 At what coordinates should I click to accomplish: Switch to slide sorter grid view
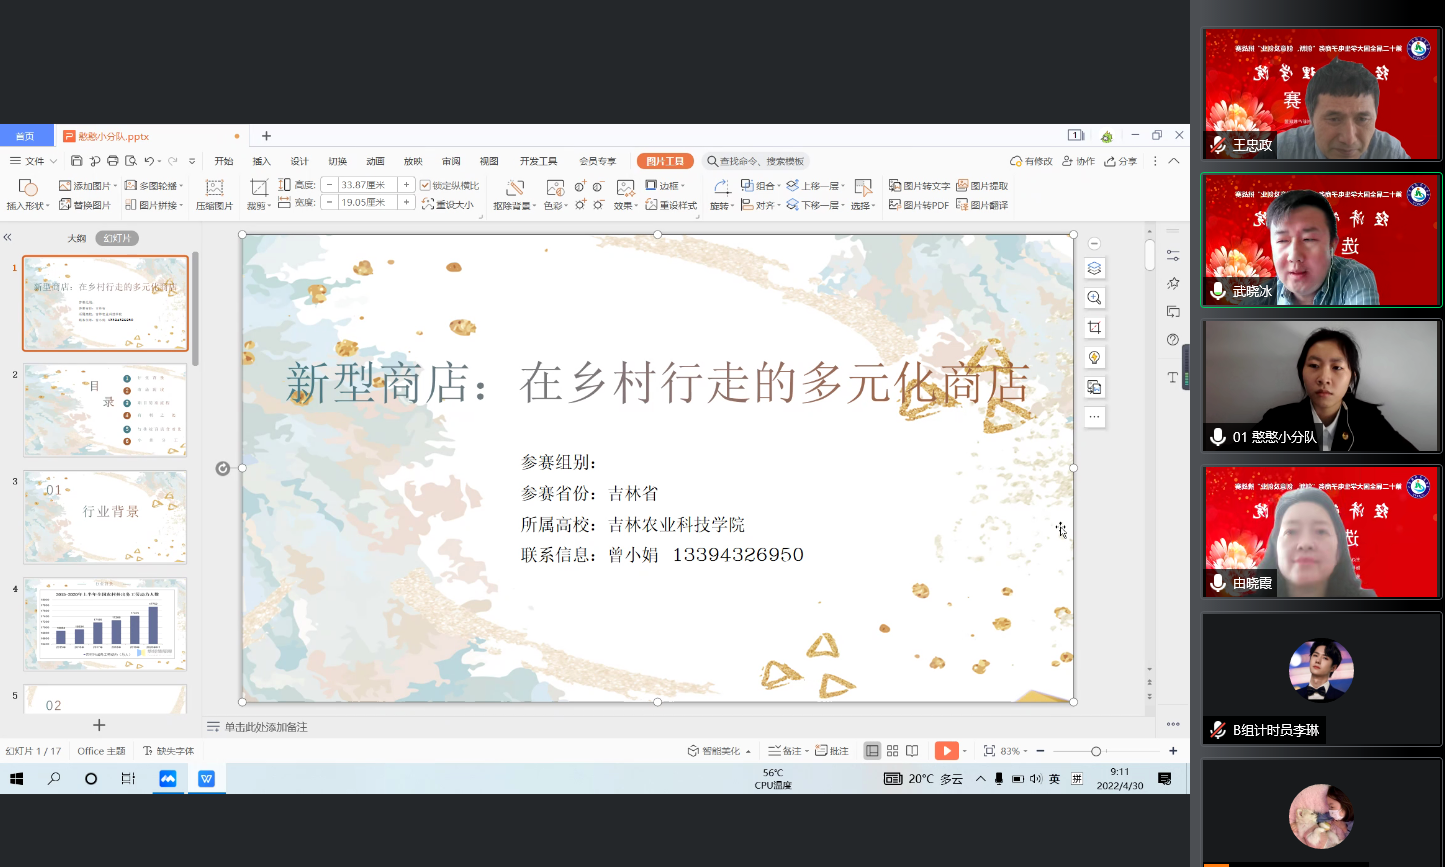(x=893, y=751)
